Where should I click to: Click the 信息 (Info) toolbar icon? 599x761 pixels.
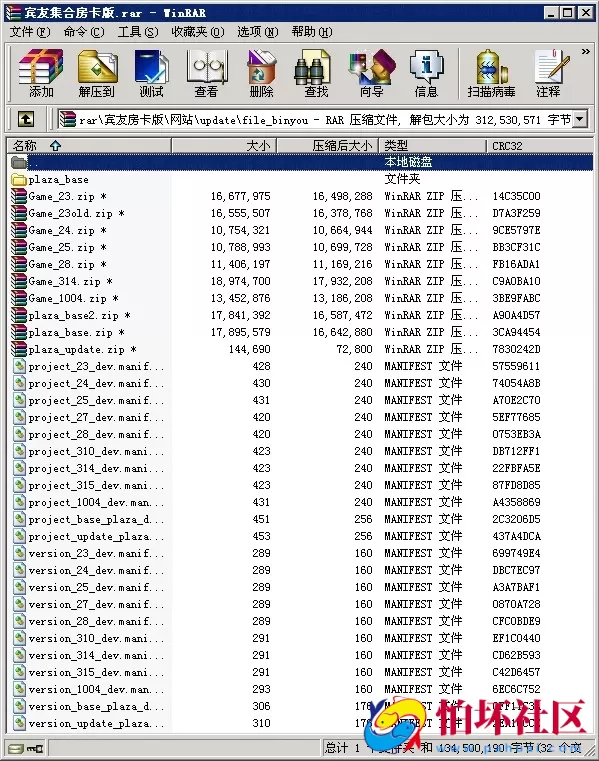[x=426, y=73]
